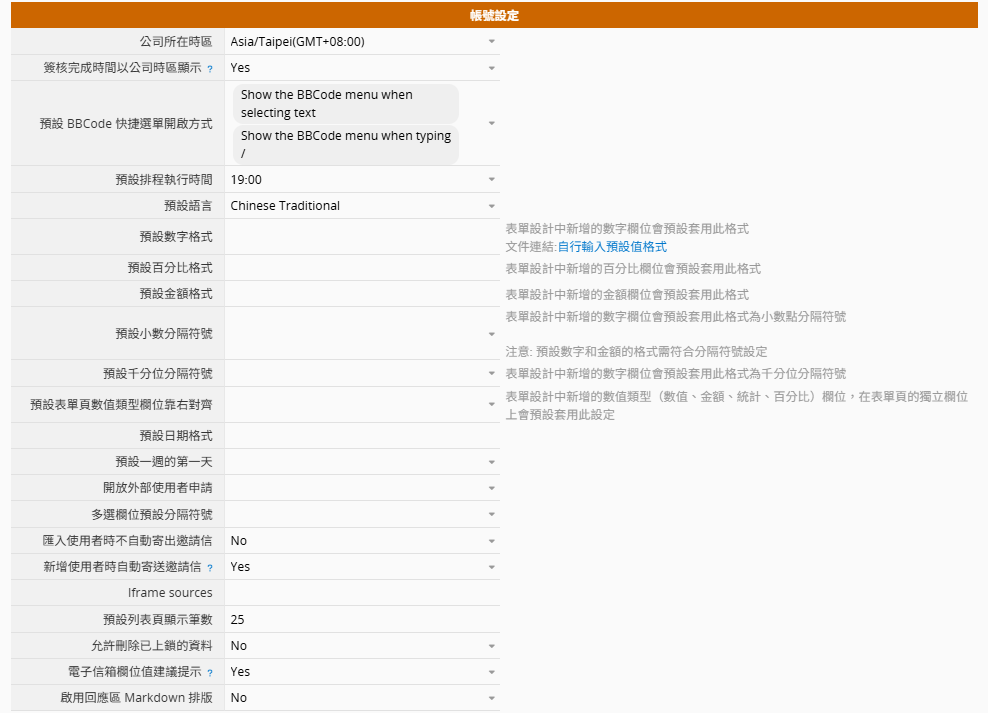988x713 pixels.
Task: Expand the 預設一週的第一天 dropdown
Action: click(361, 462)
